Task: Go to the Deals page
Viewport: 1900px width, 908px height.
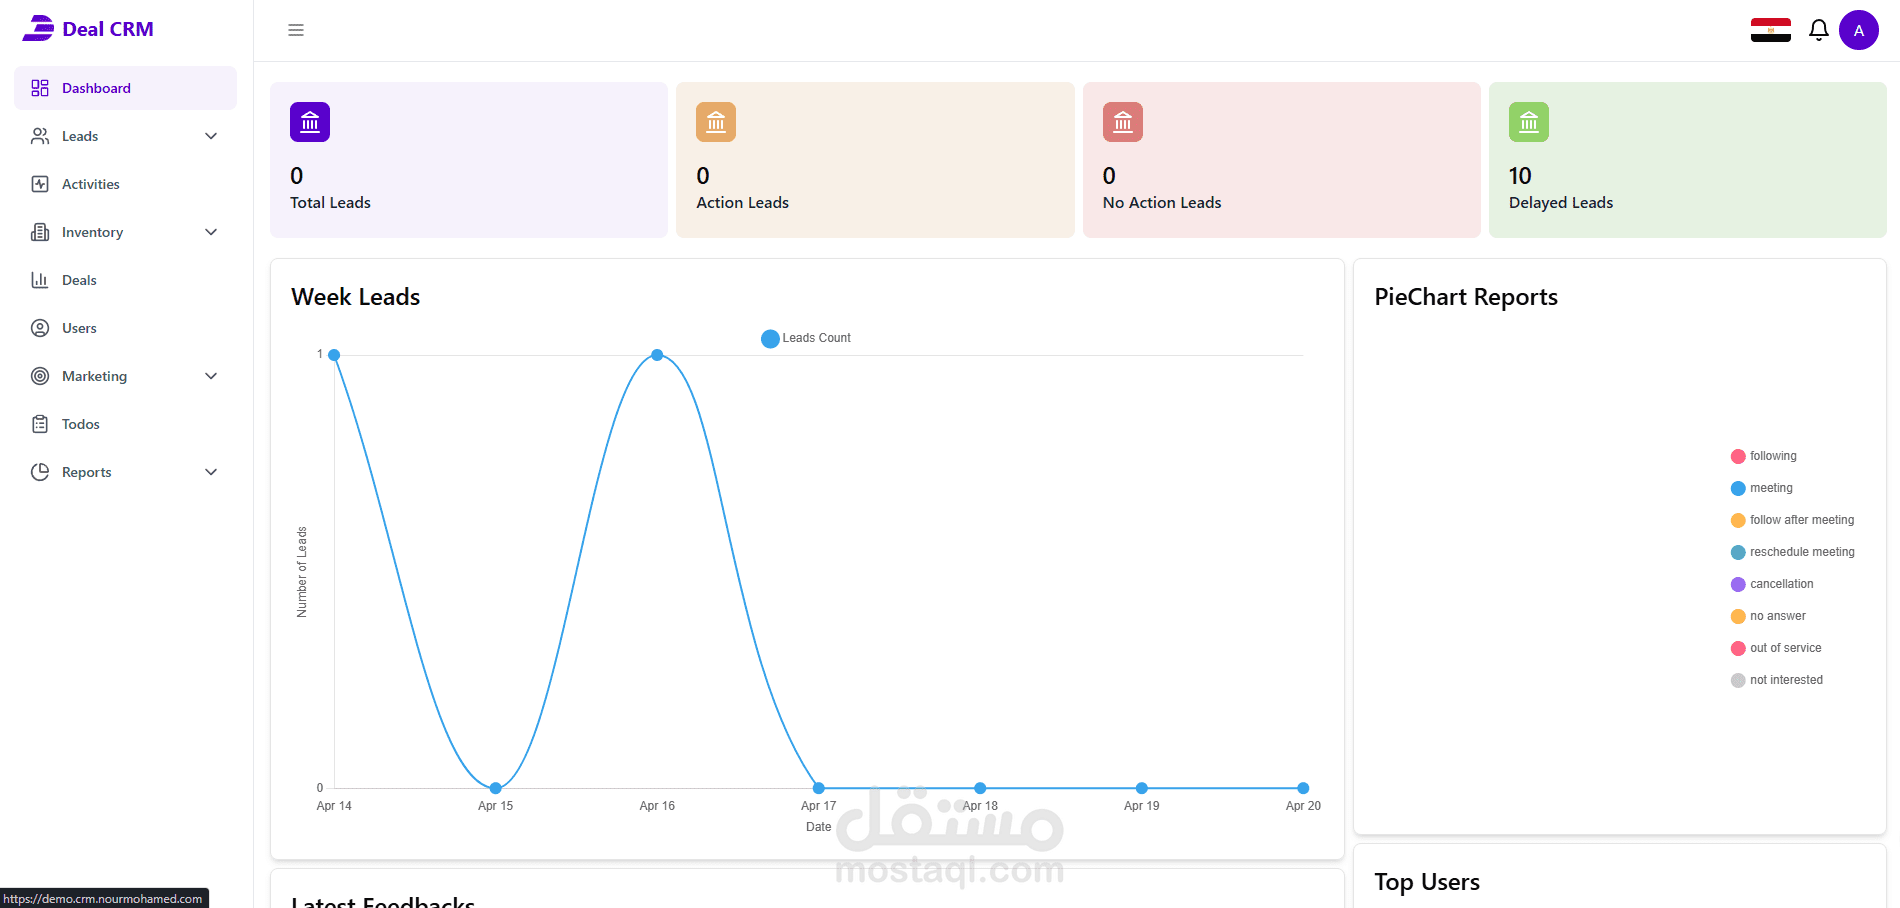Action: tap(79, 280)
